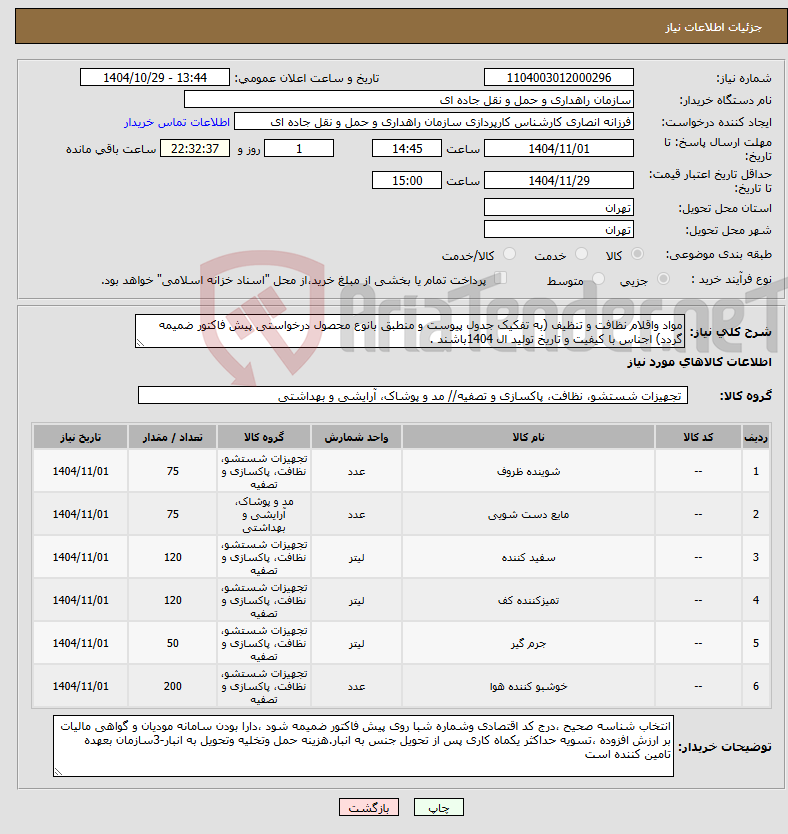The height and width of the screenshot is (834, 788).
Task: Click the کد کالا column header
Action: (x=698, y=437)
